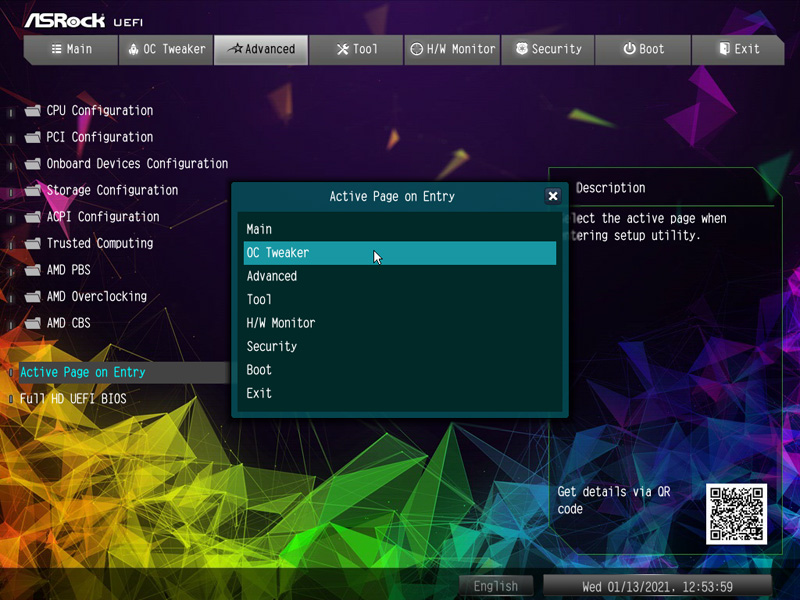Click the list icon on Main tab
This screenshot has width=800, height=600.
[x=56, y=49]
